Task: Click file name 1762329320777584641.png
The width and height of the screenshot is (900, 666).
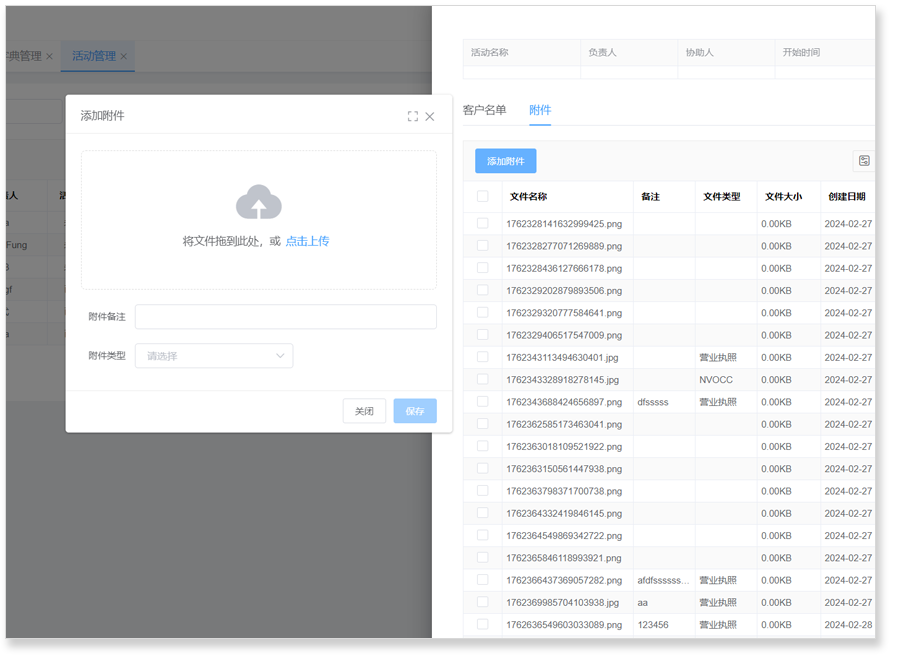Action: click(564, 313)
